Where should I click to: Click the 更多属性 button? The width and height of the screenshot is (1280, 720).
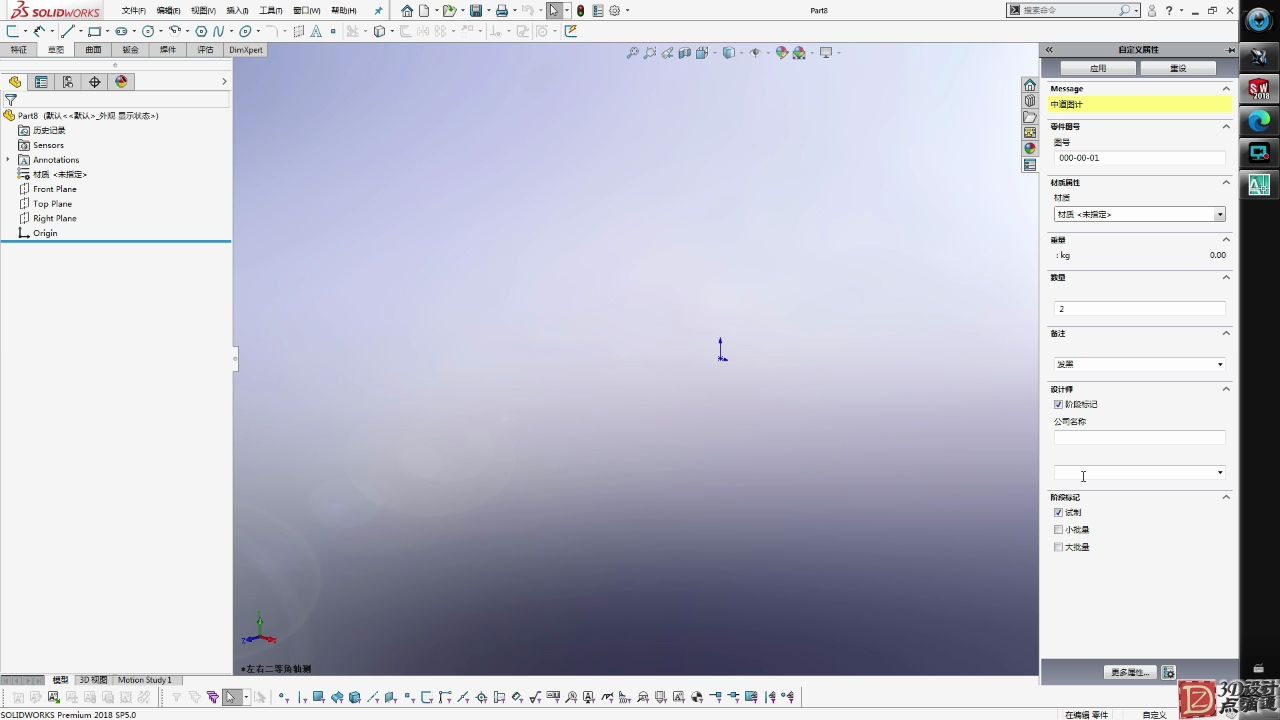click(x=1130, y=672)
